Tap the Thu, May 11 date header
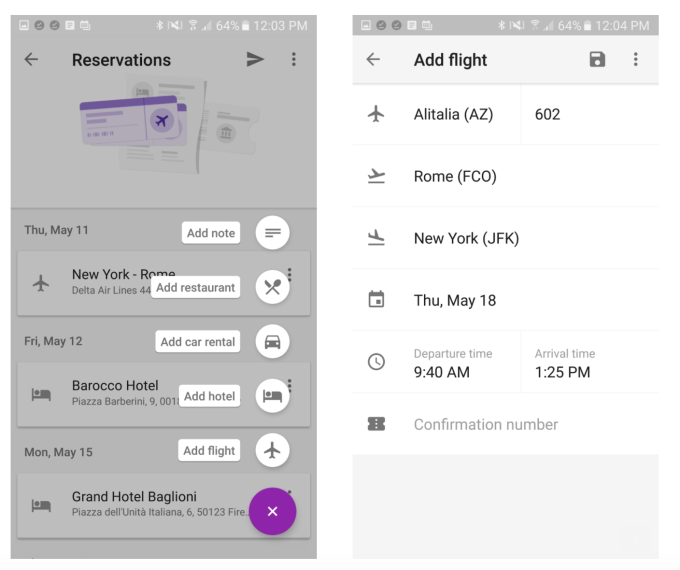Image resolution: width=680 pixels, height=570 pixels. click(x=56, y=230)
